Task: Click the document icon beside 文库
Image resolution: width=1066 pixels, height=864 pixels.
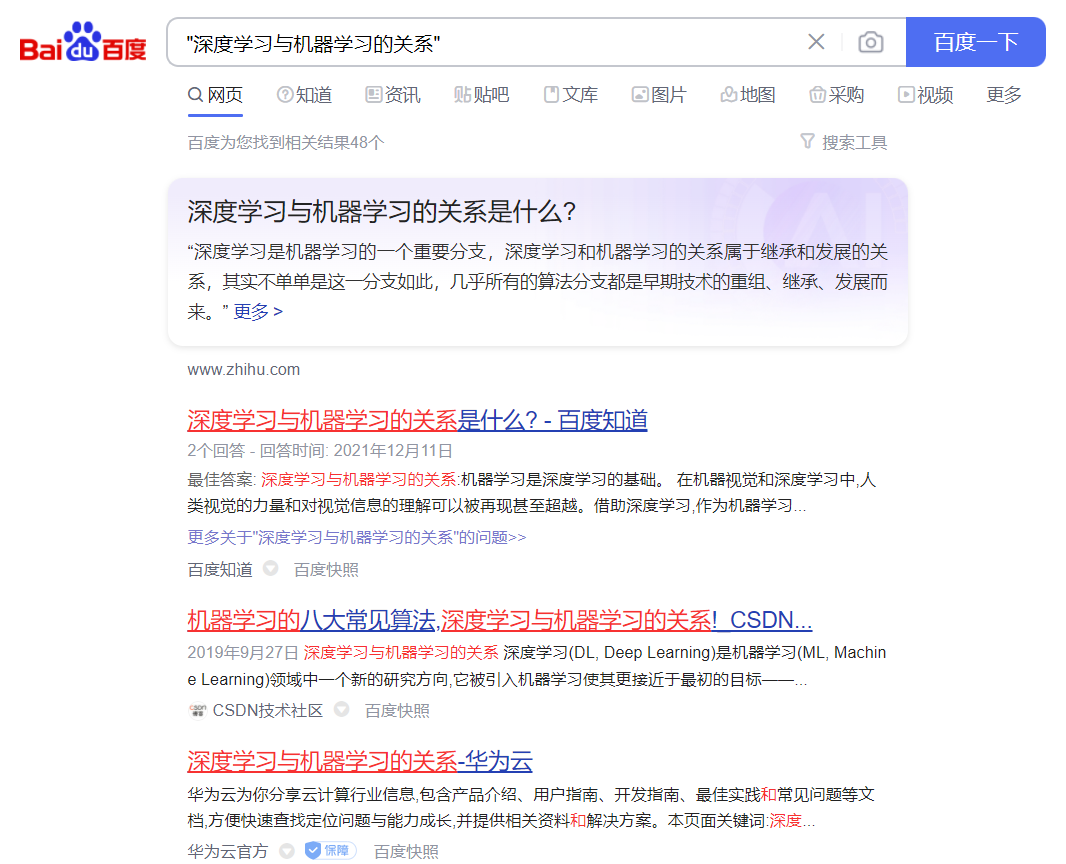Action: pyautogui.click(x=551, y=94)
